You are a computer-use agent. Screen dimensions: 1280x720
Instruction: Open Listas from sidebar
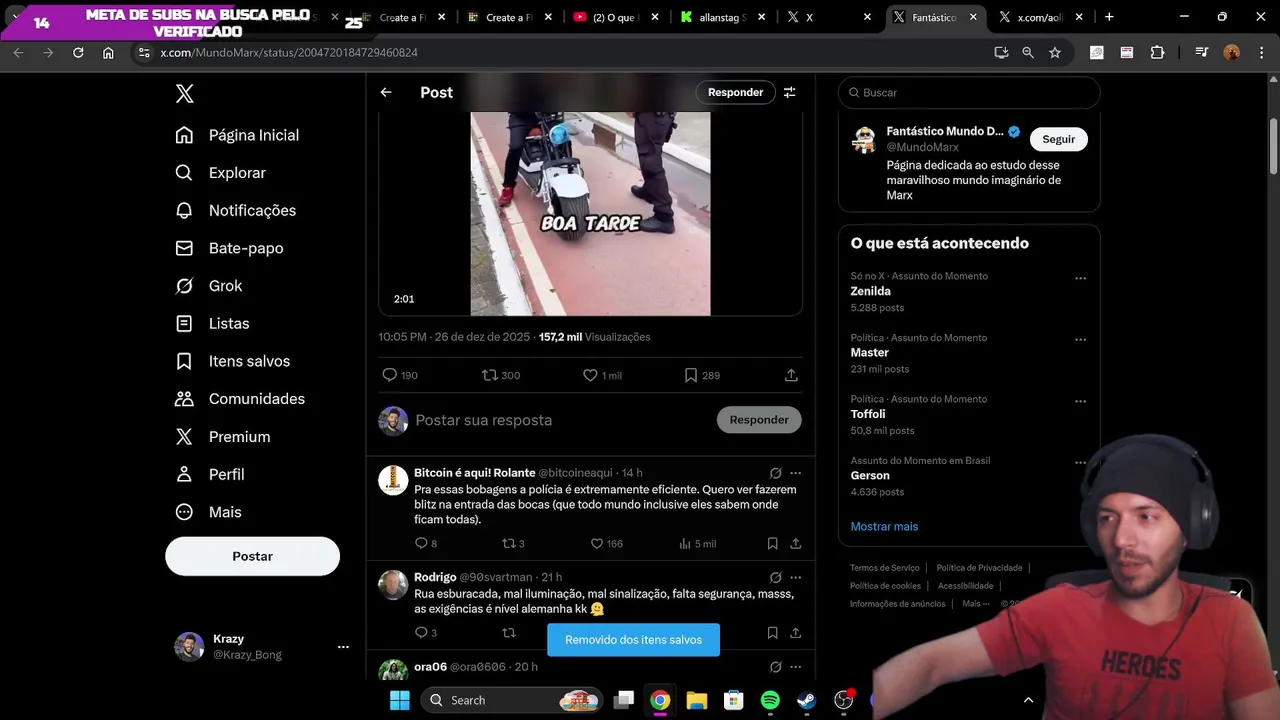[211, 323]
